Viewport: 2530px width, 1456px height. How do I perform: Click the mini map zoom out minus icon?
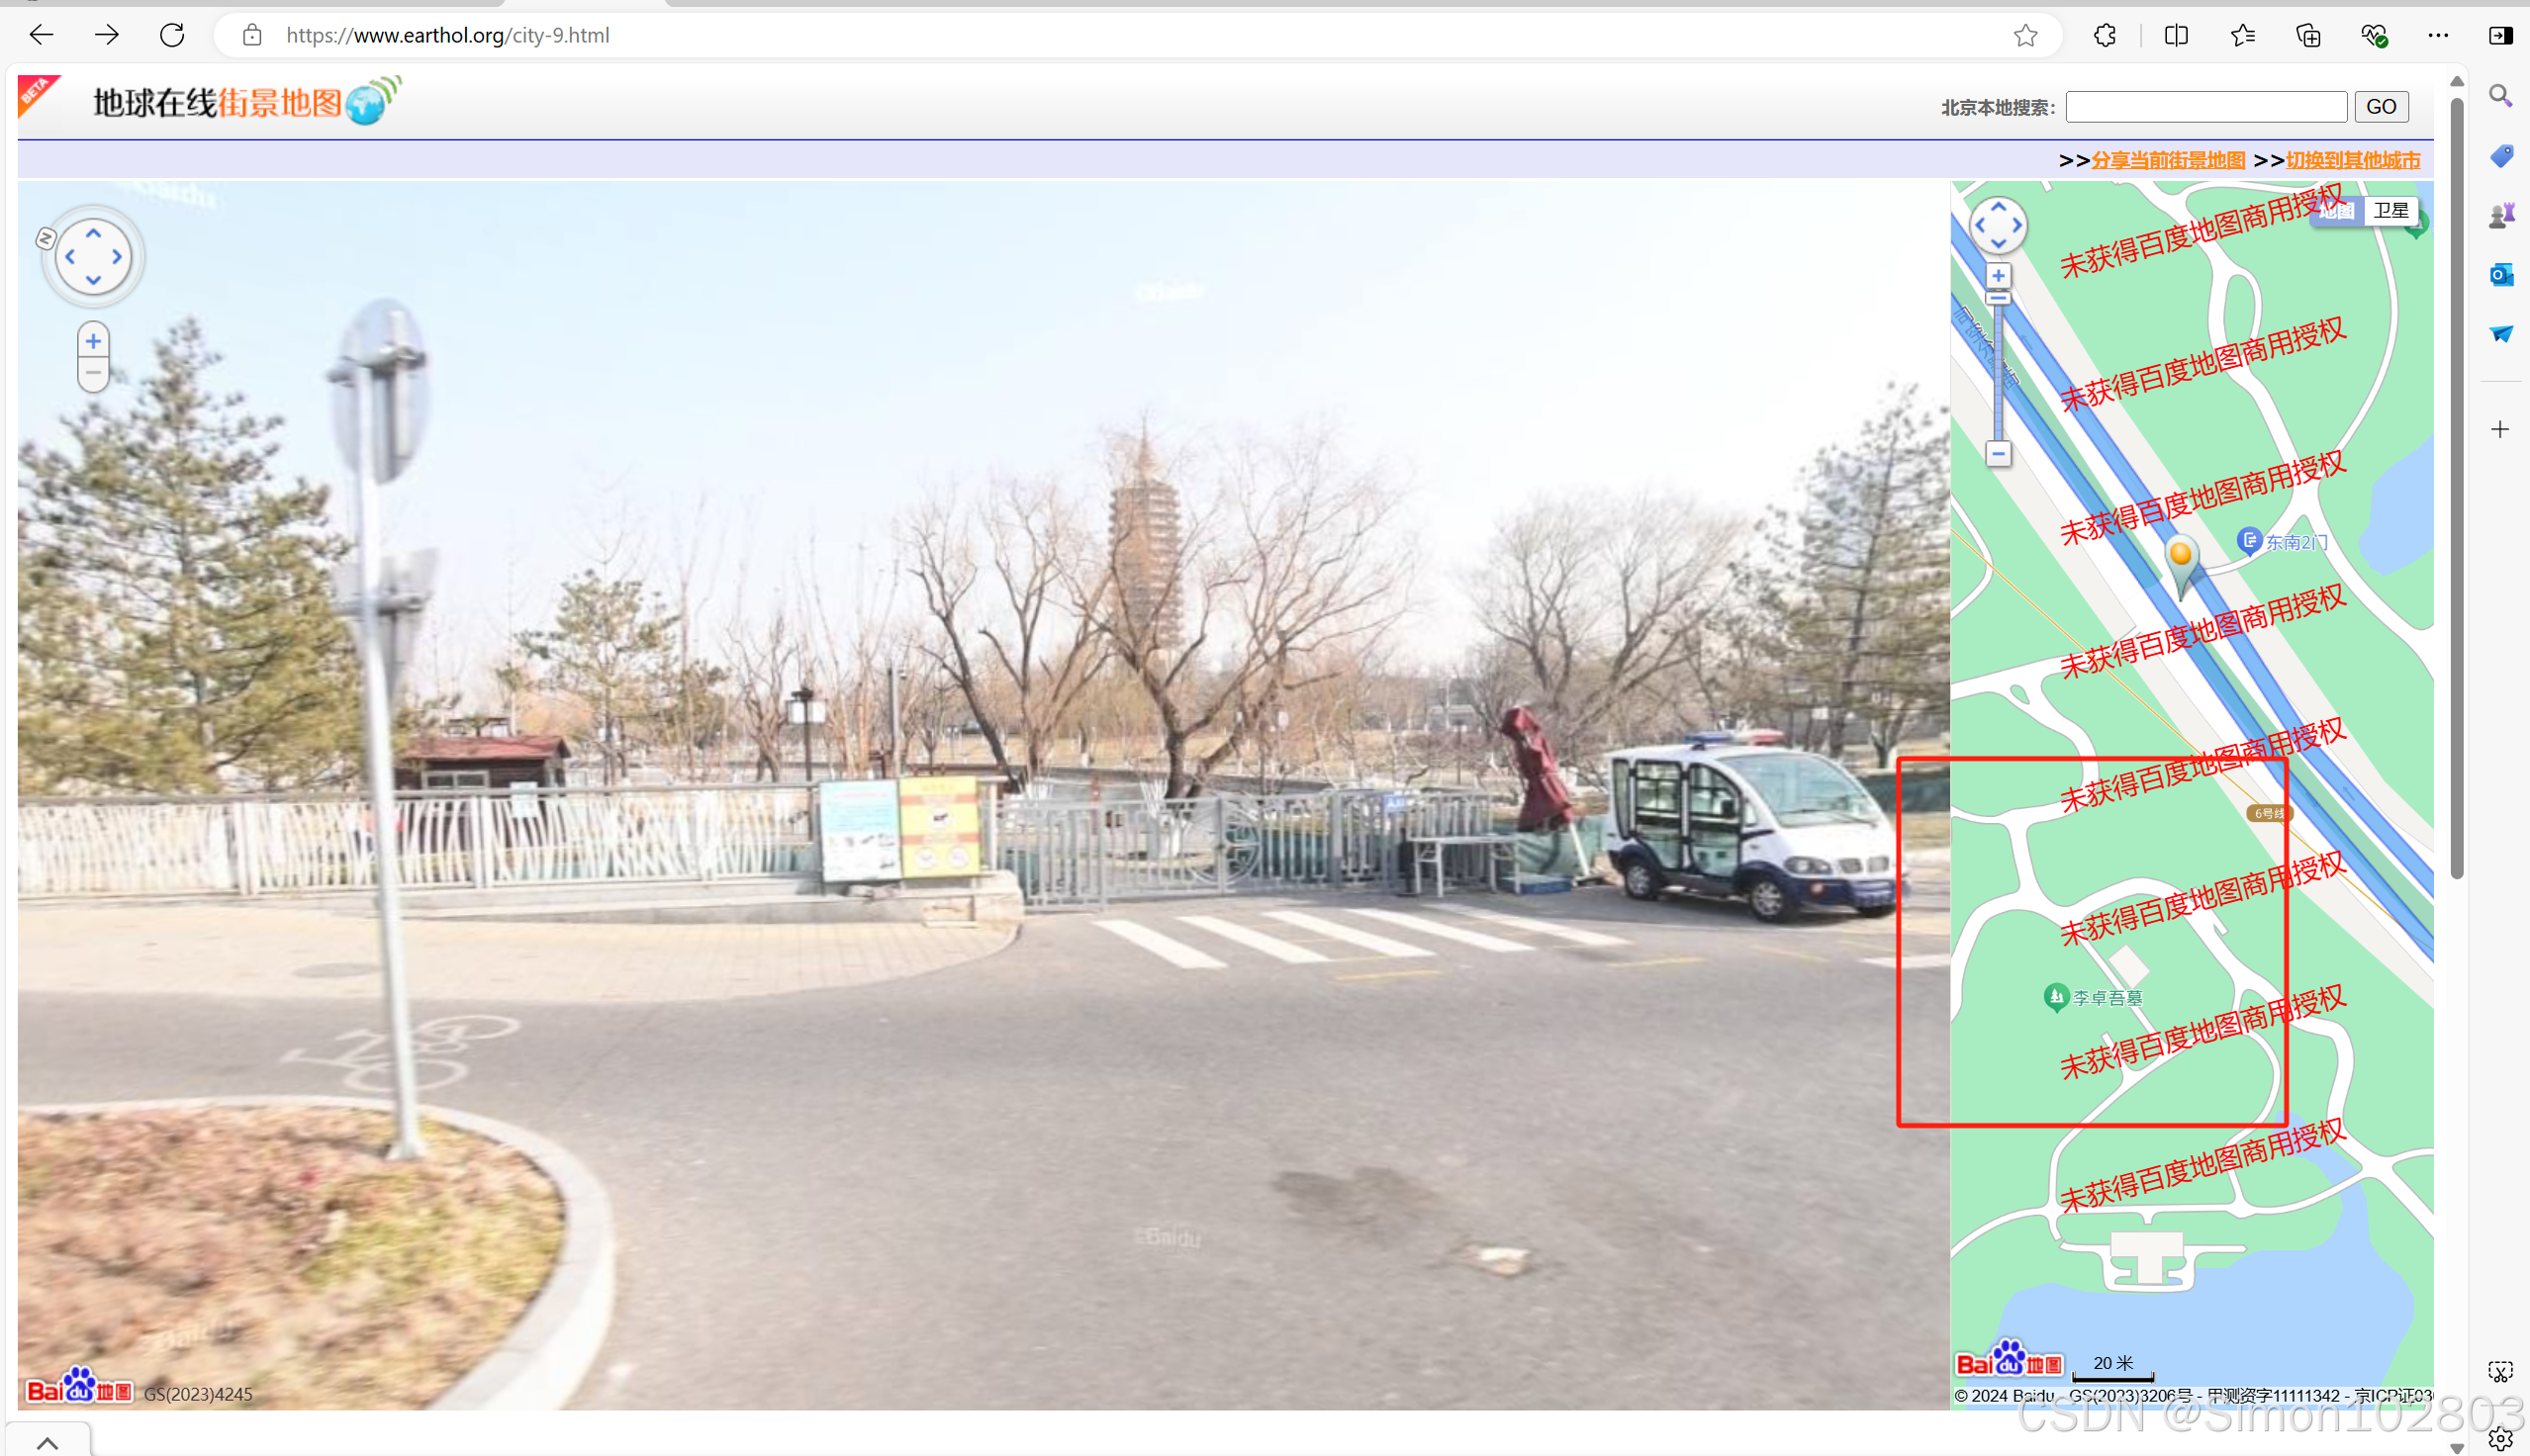[x=1997, y=454]
